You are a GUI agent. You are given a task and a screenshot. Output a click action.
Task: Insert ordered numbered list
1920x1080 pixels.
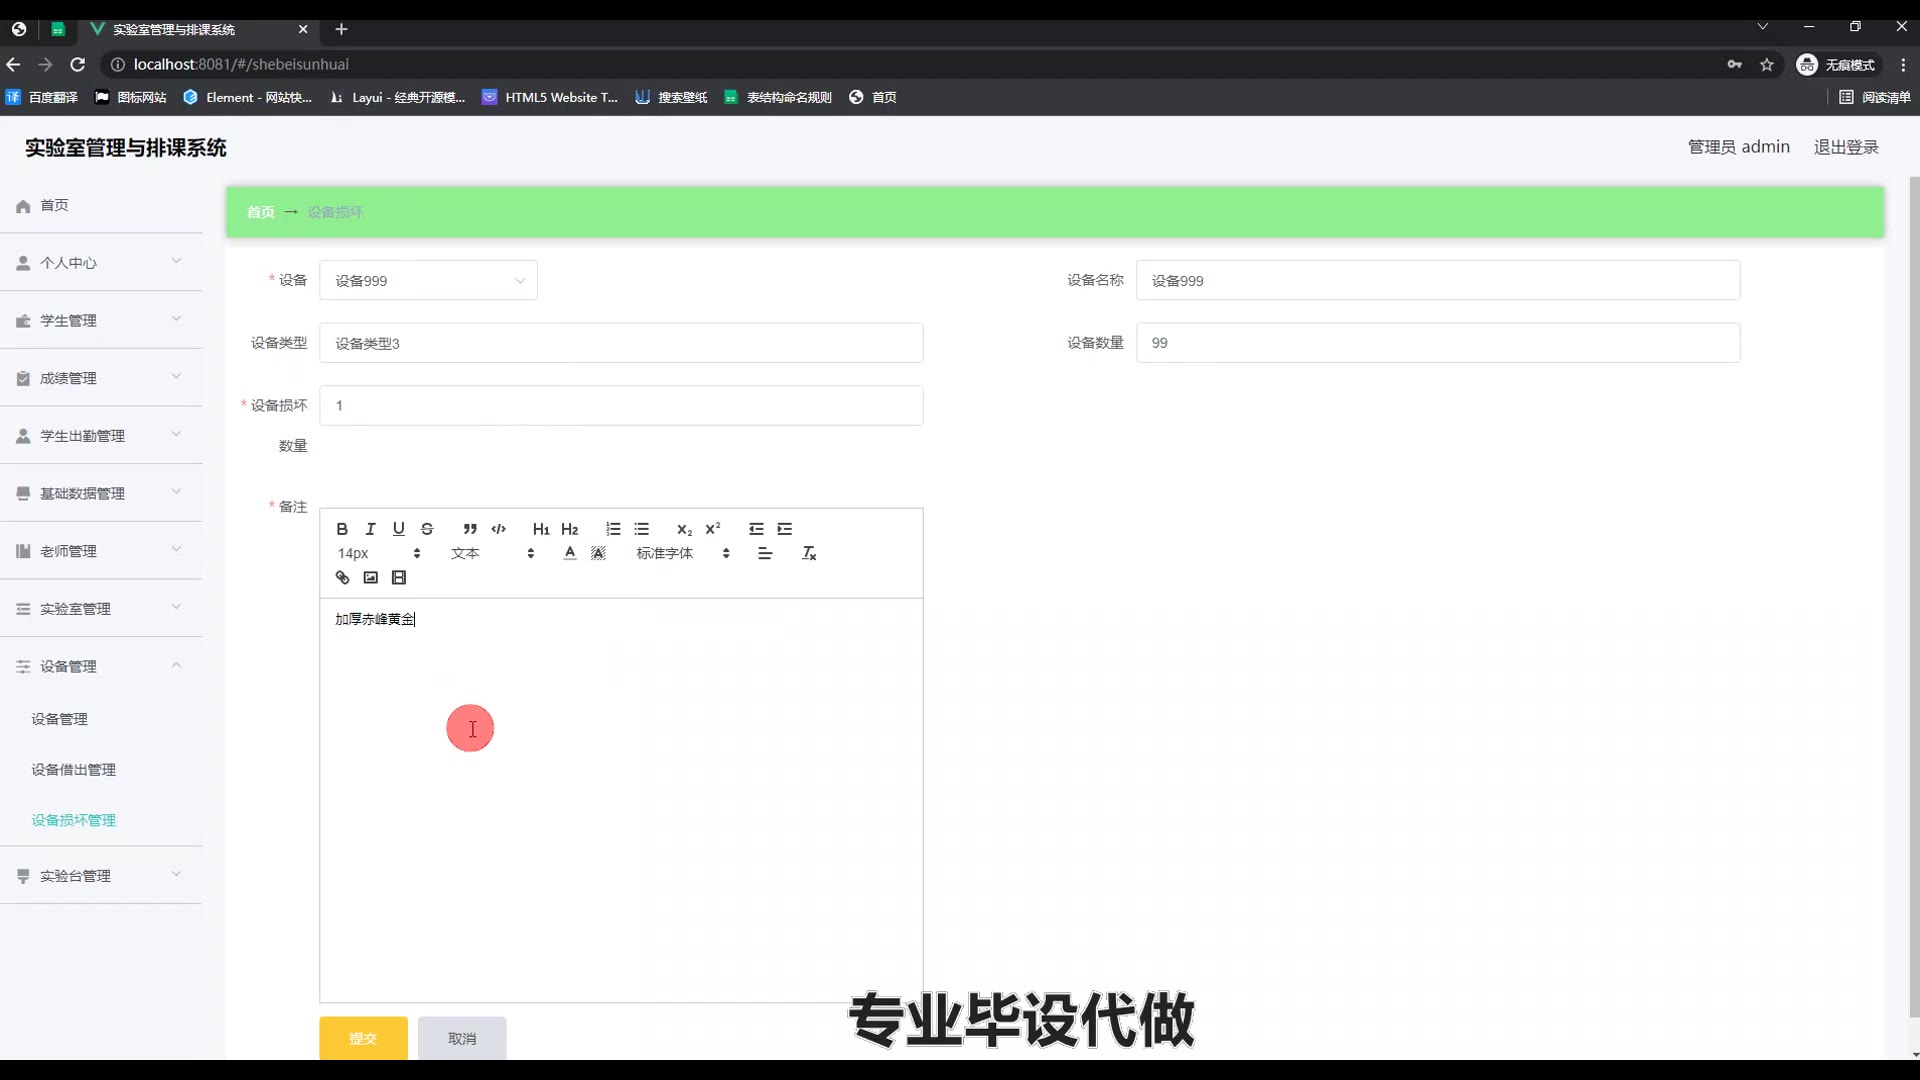613,529
